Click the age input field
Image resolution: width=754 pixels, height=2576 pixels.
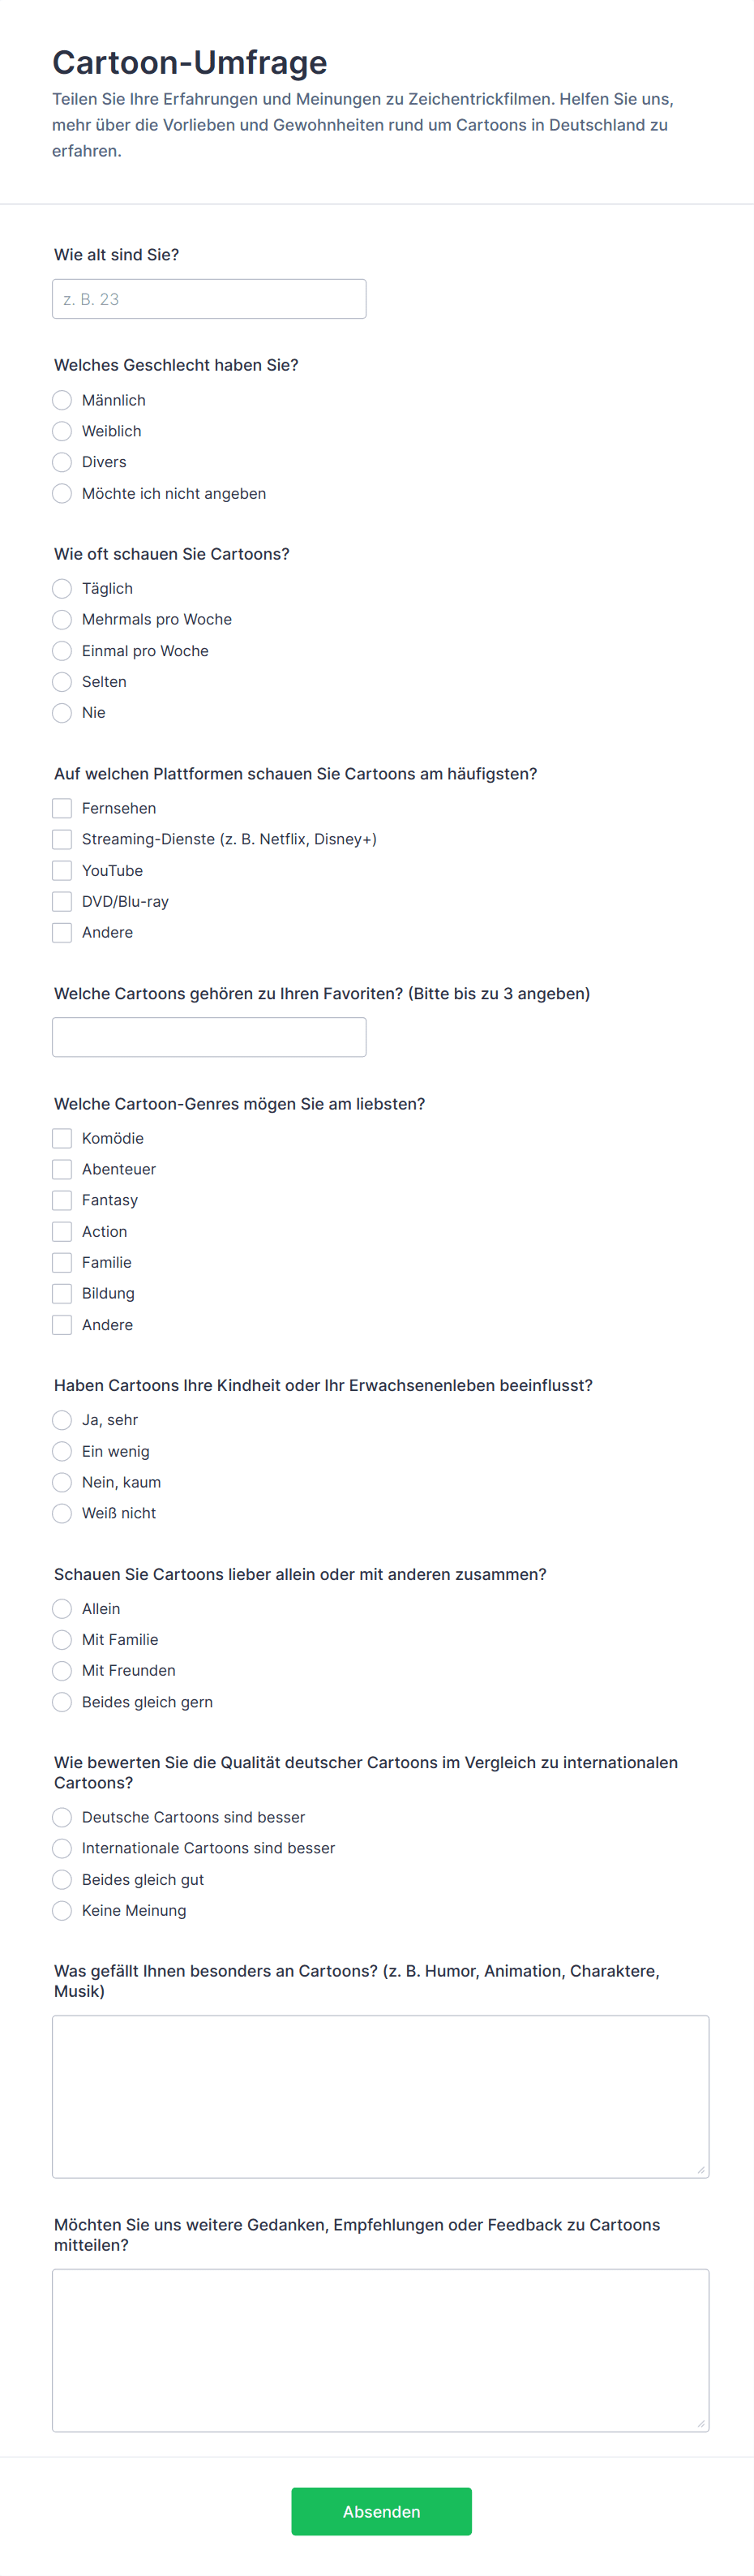pos(209,299)
